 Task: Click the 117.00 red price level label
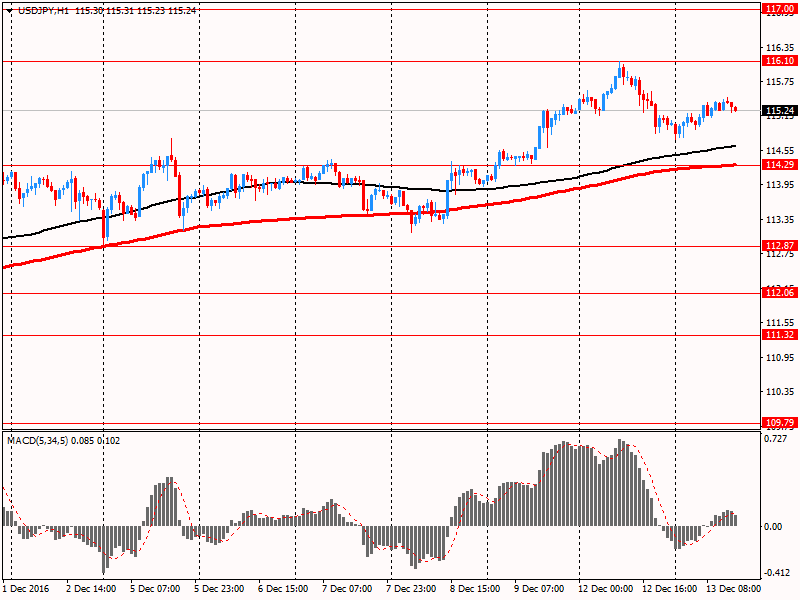pos(778,9)
